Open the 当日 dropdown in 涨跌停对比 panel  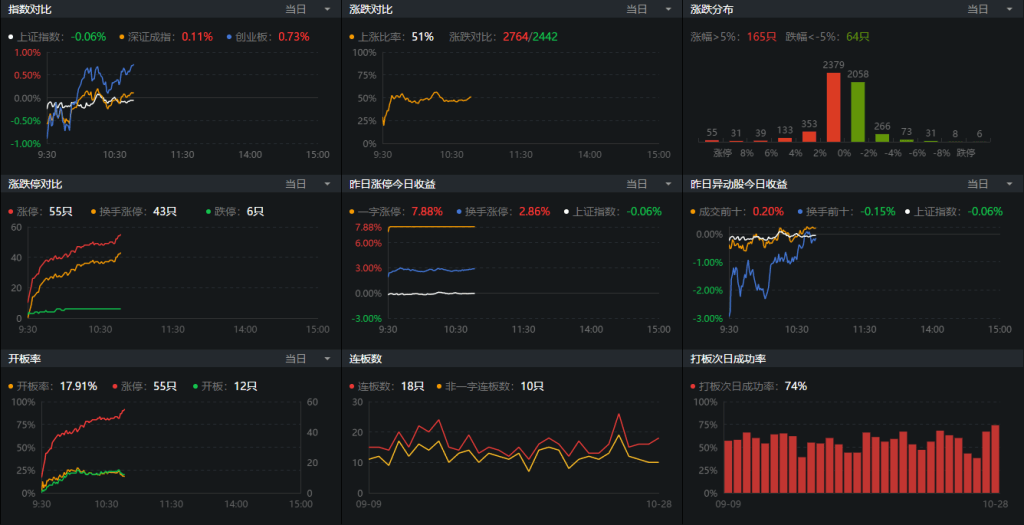pyautogui.click(x=295, y=184)
